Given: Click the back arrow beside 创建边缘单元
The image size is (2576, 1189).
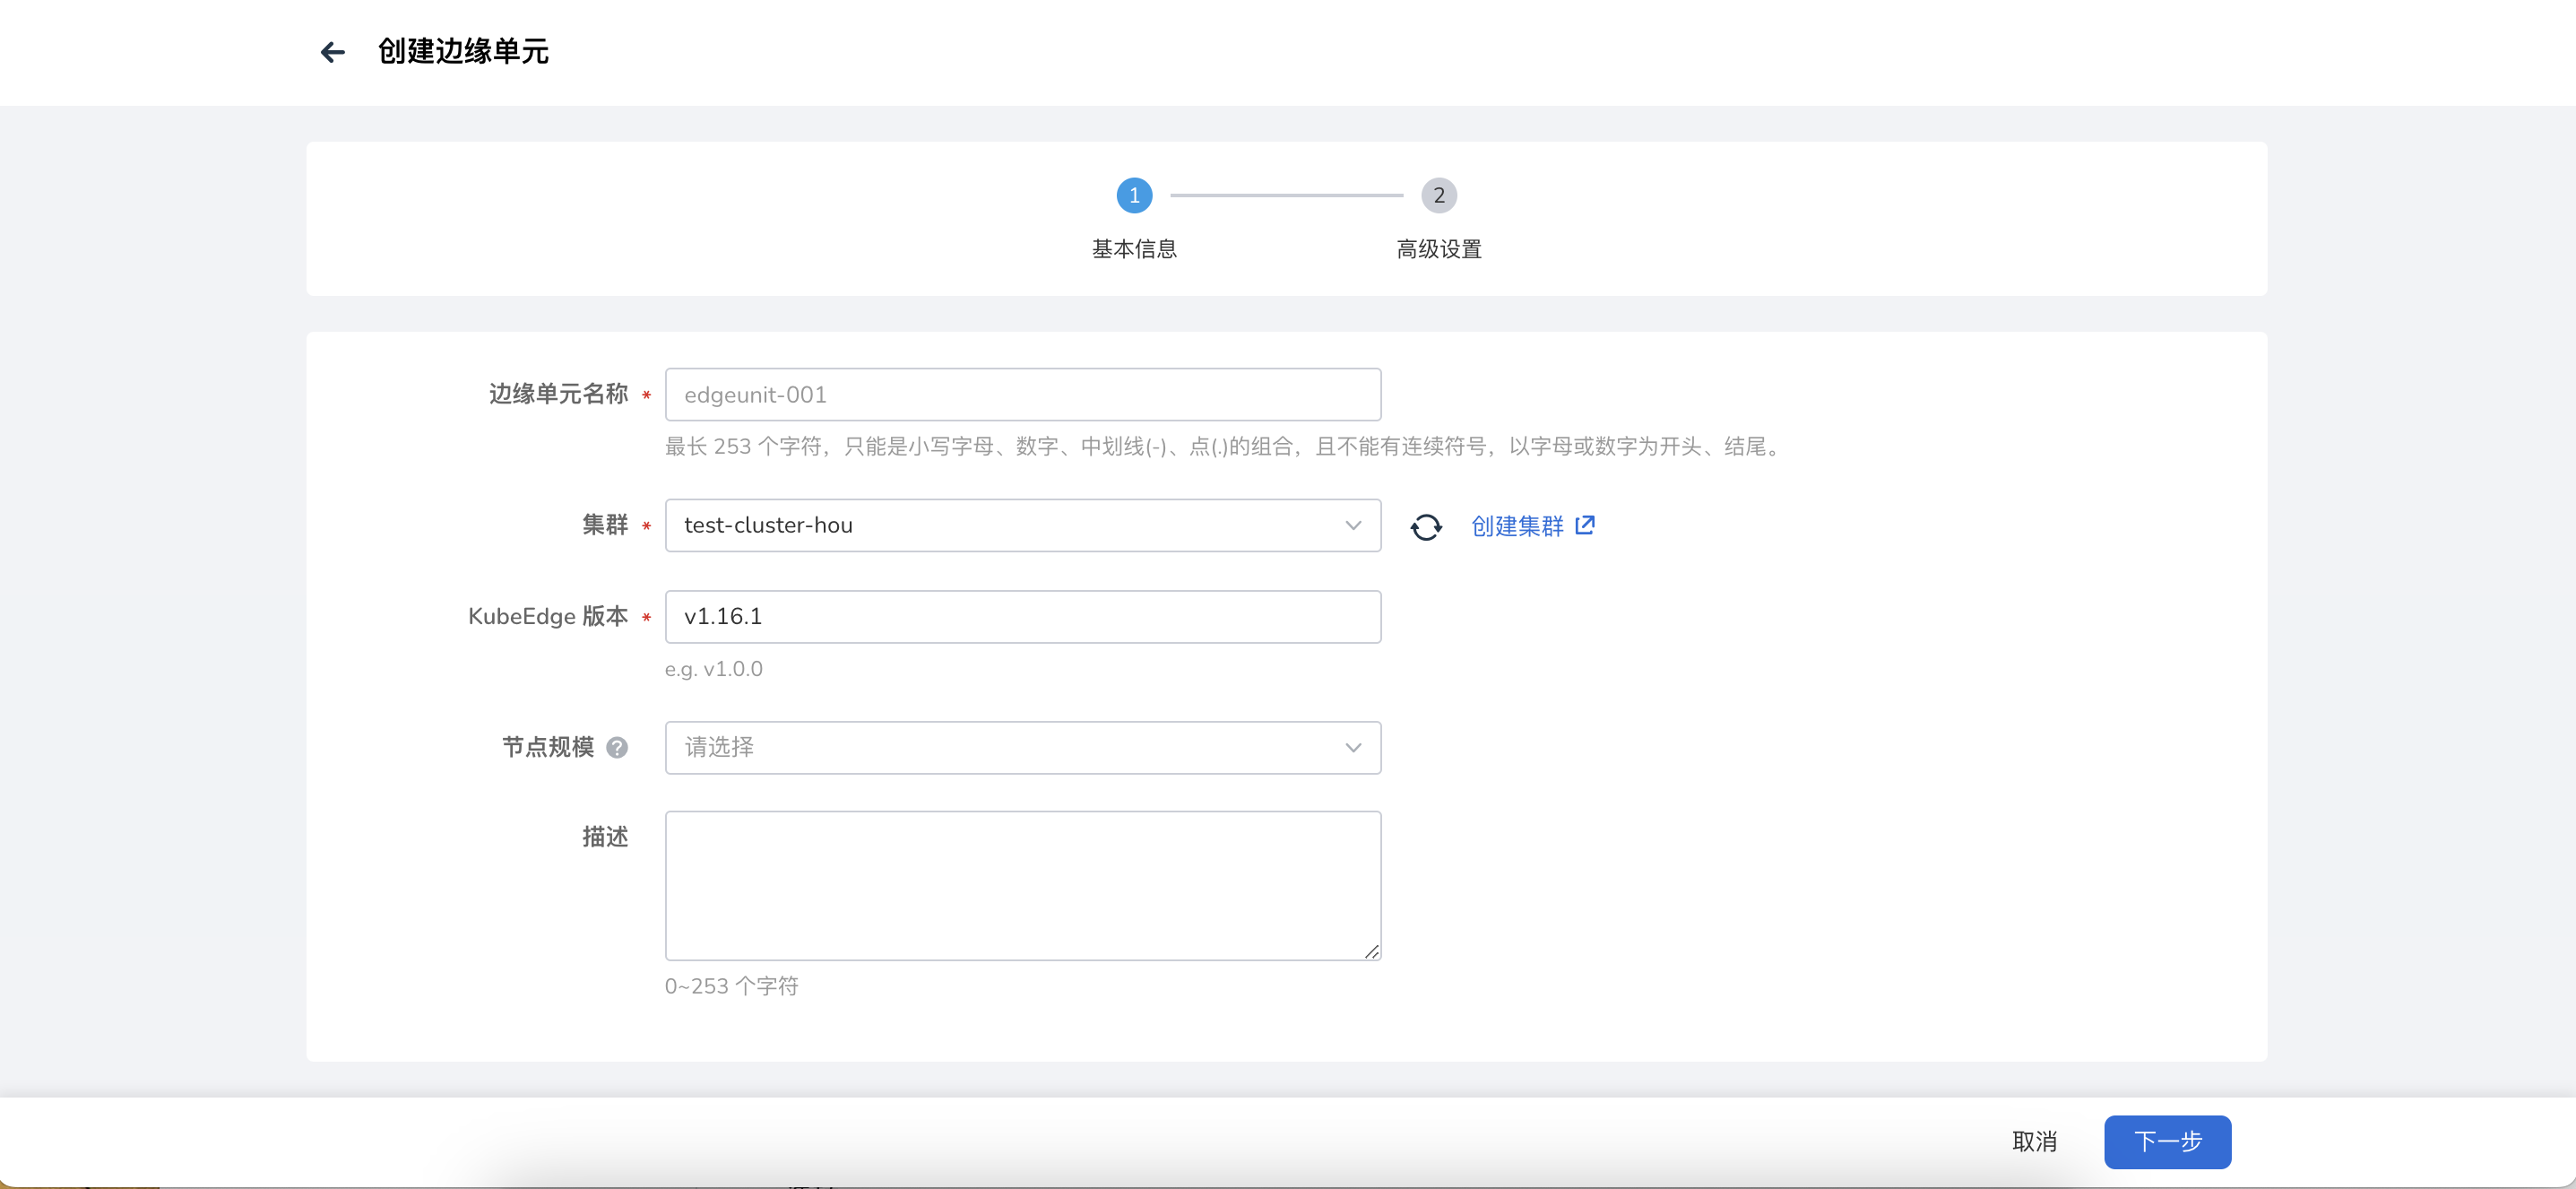Looking at the screenshot, I should click(332, 52).
